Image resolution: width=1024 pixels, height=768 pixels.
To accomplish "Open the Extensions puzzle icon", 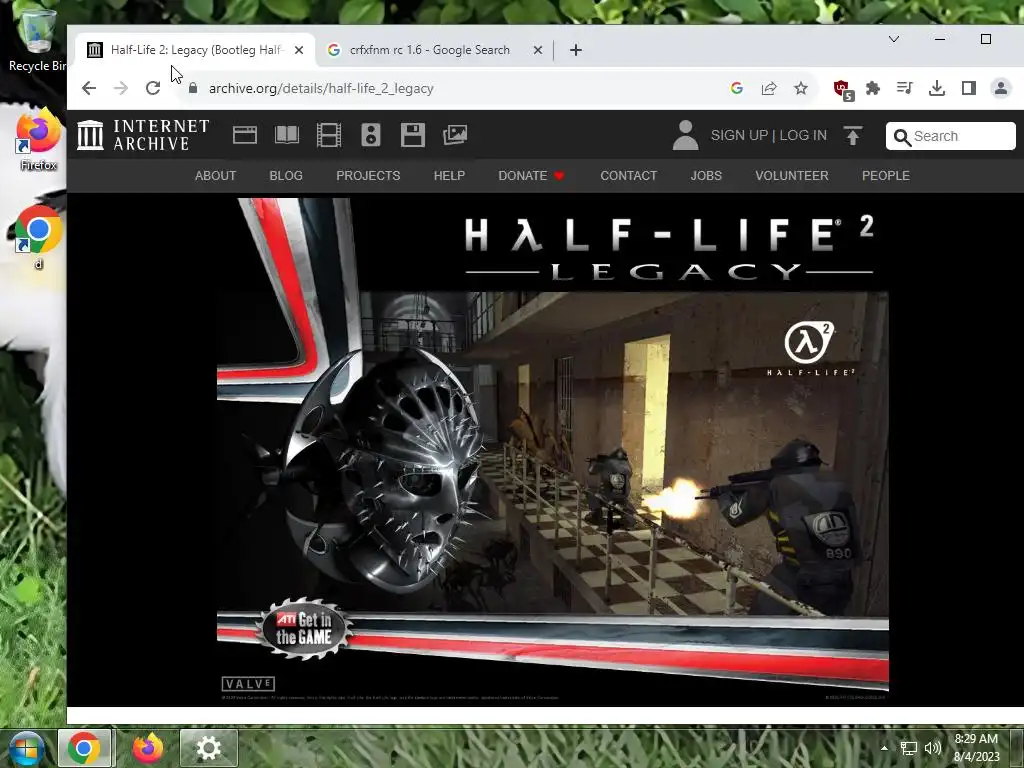I will pyautogui.click(x=873, y=88).
